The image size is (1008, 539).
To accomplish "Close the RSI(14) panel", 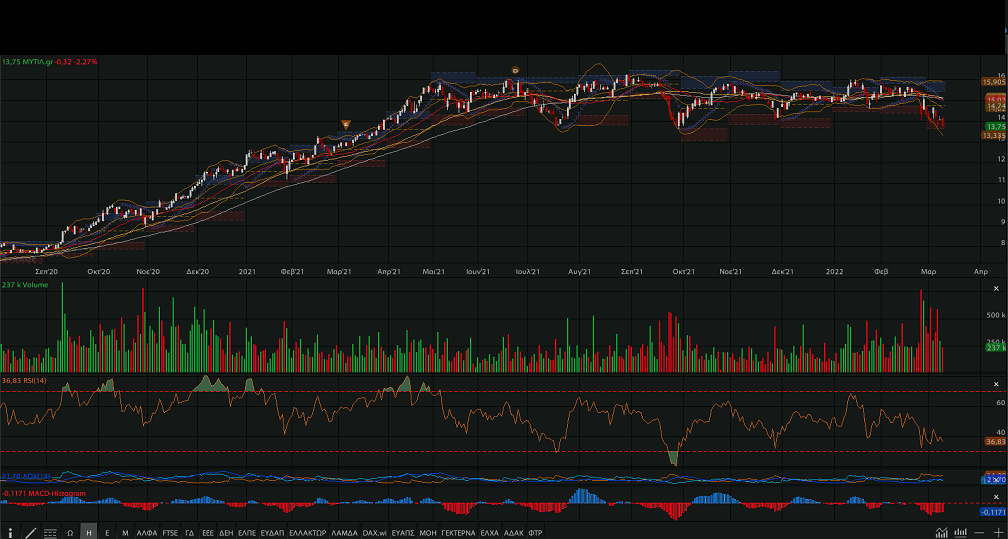I will [x=996, y=384].
